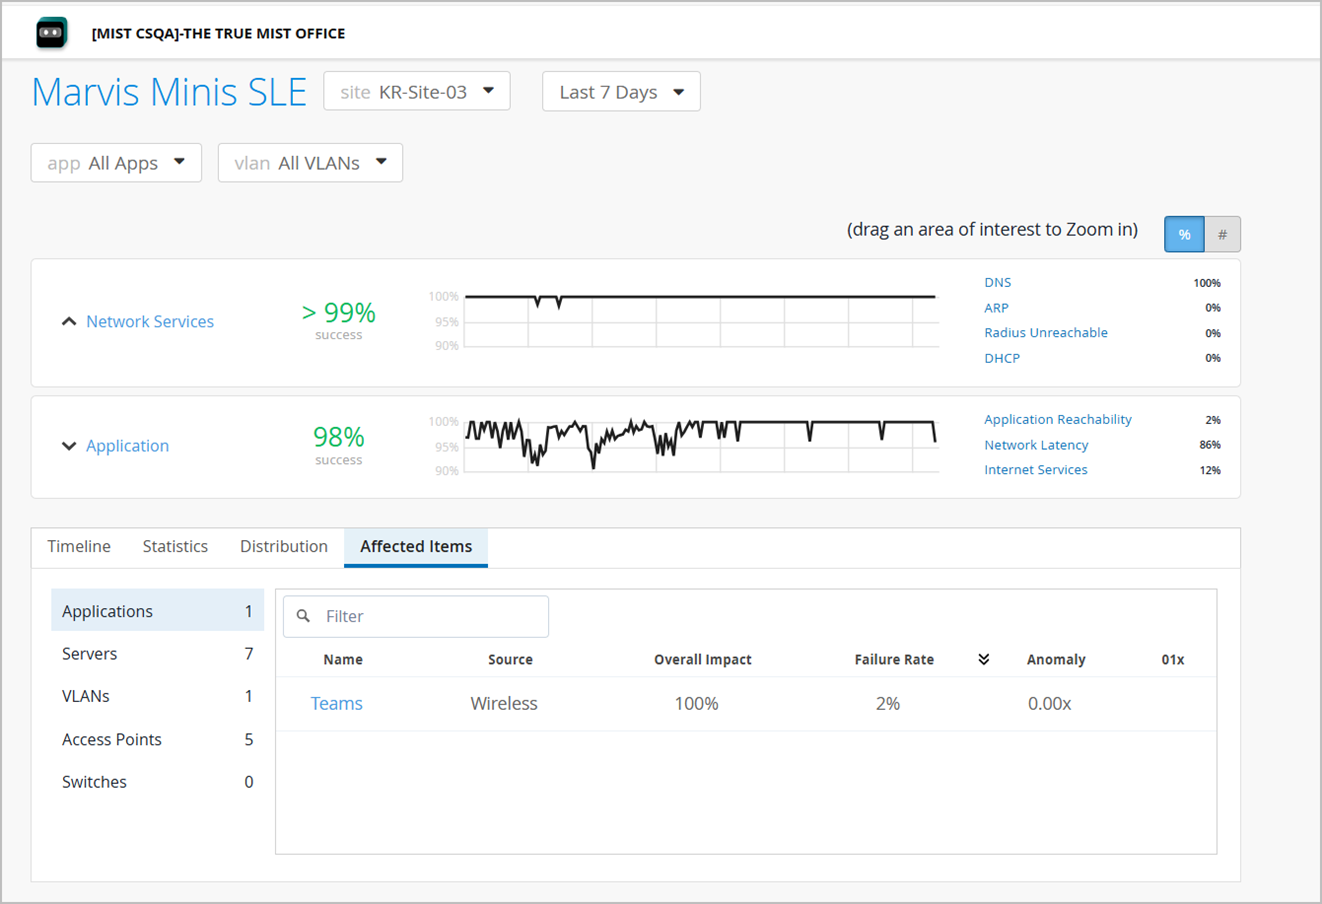Open the app All Apps dropdown
This screenshot has width=1322, height=904.
click(x=117, y=163)
